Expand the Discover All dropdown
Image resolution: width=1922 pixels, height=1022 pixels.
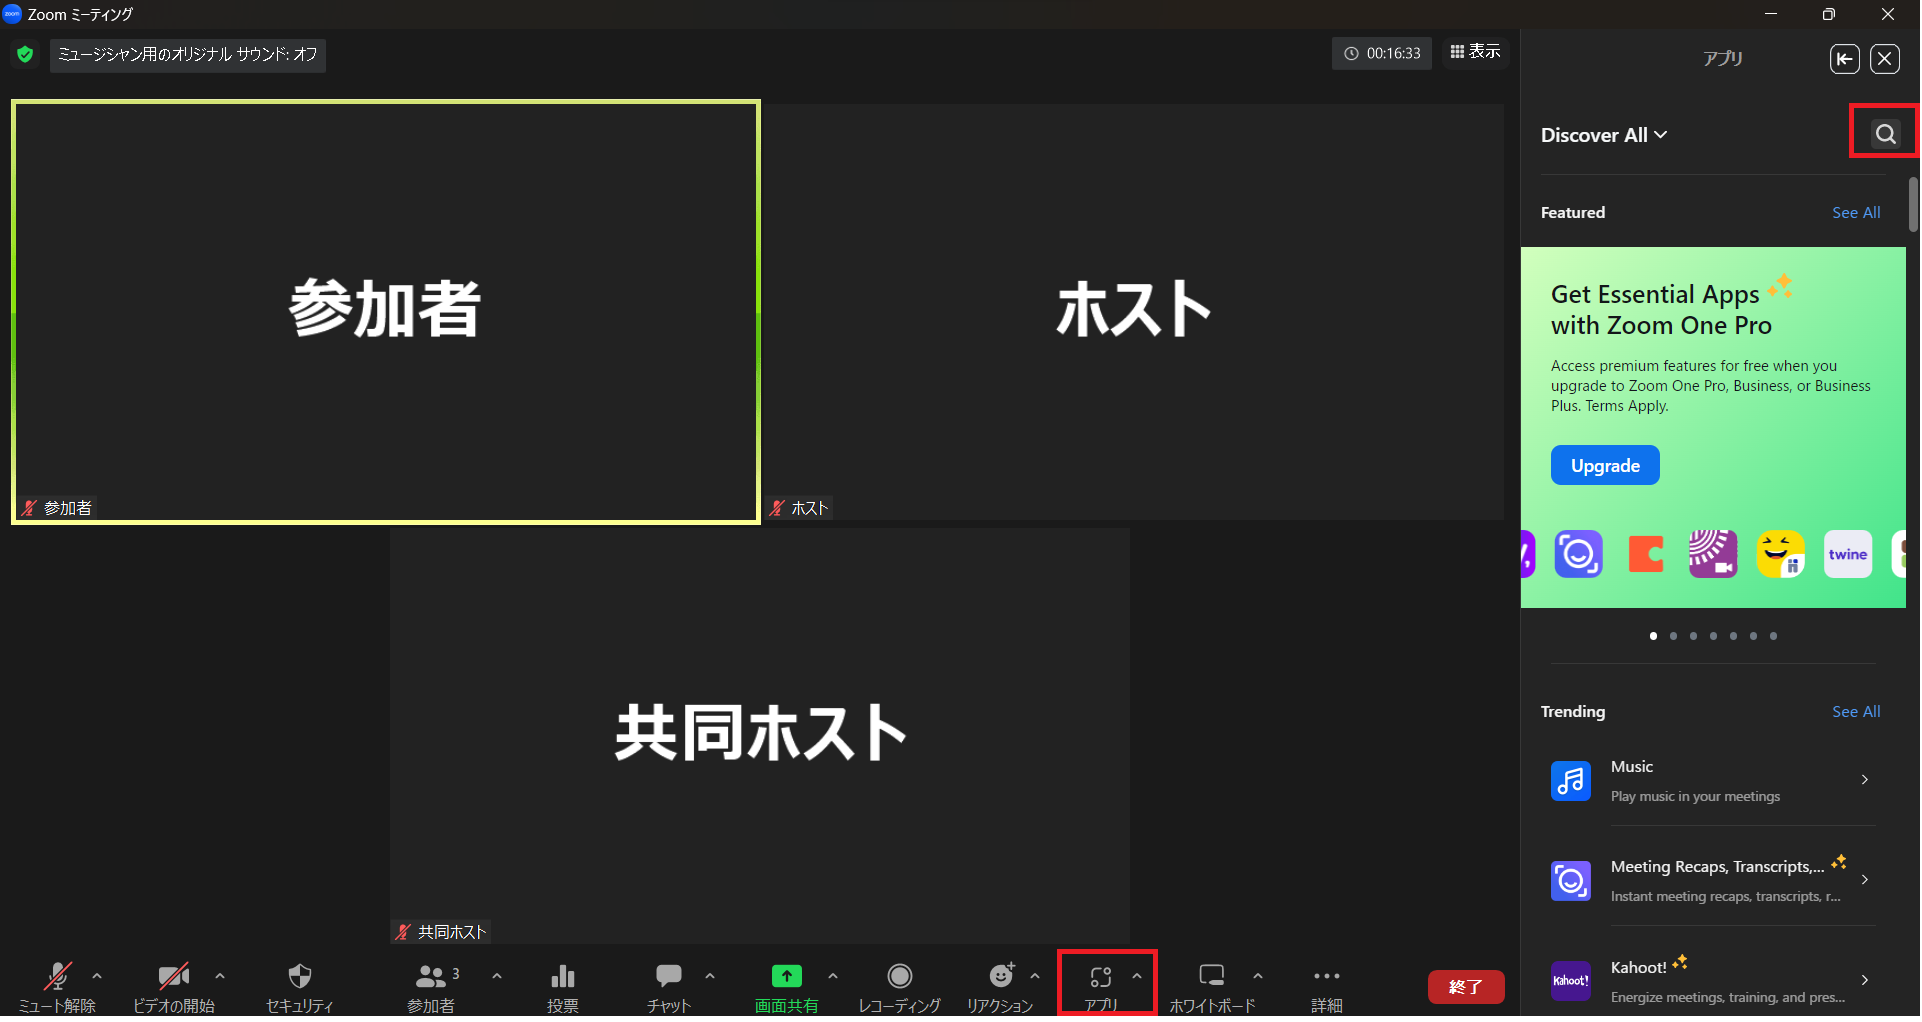[1603, 135]
